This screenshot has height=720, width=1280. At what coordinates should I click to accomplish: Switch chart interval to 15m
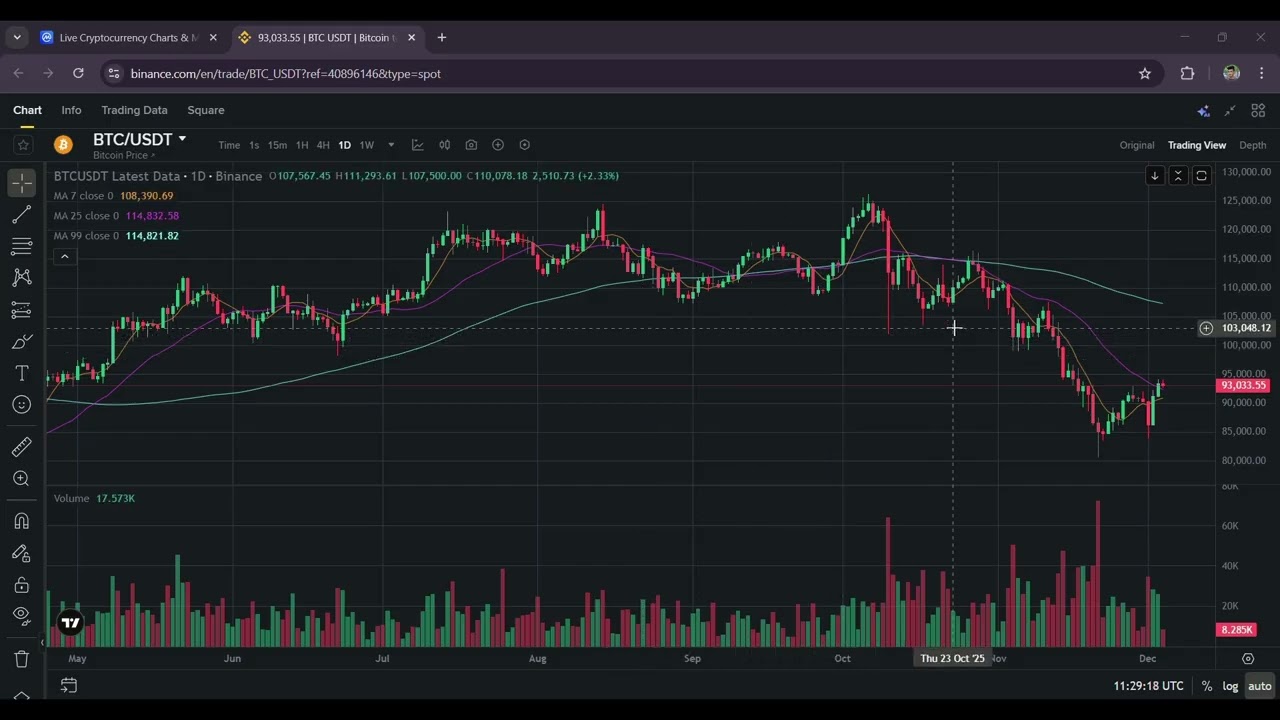[x=277, y=145]
